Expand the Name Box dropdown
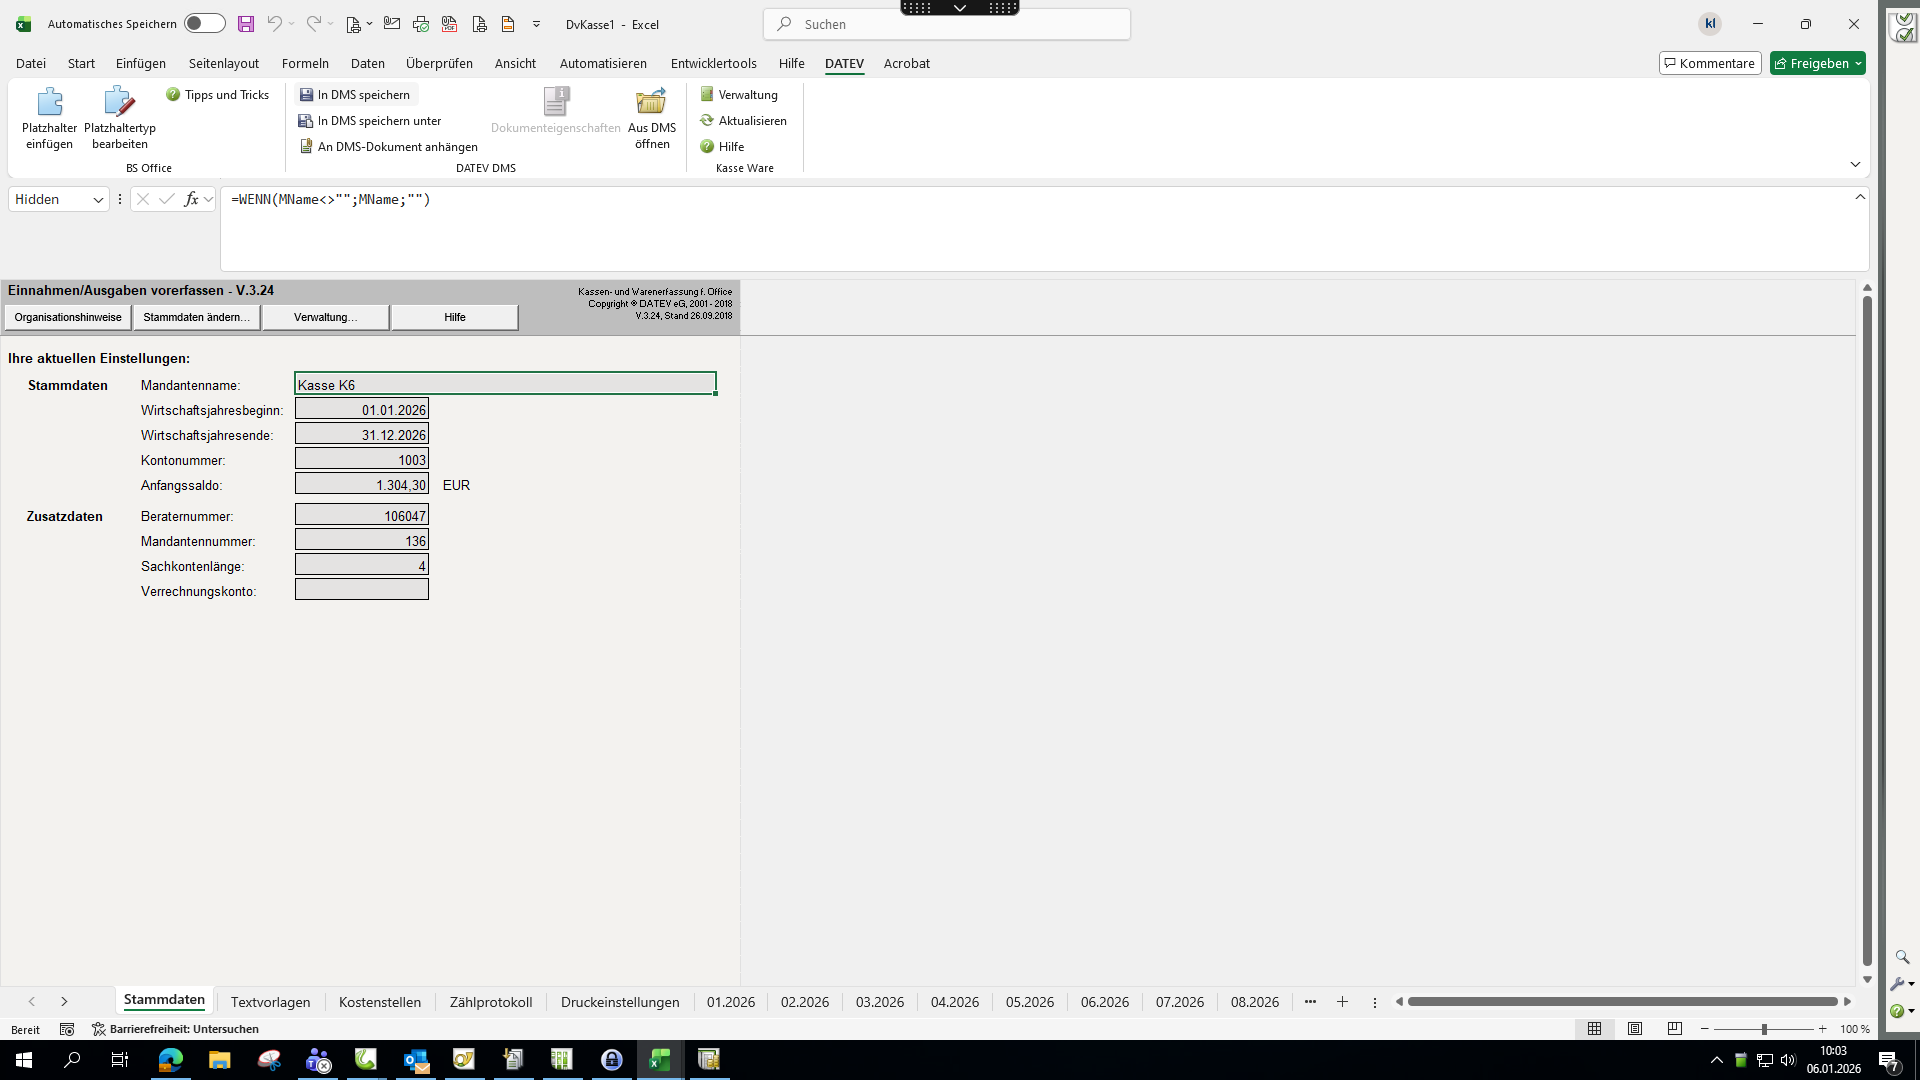Image resolution: width=1920 pixels, height=1080 pixels. (98, 200)
